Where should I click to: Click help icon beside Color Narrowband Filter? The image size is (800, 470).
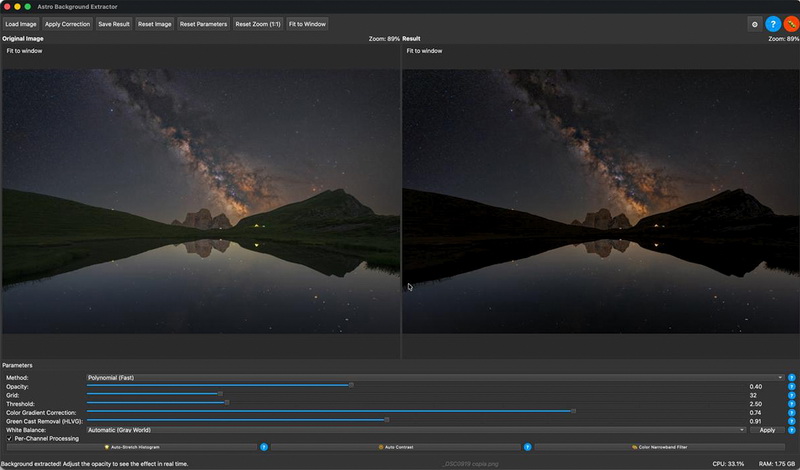[791, 447]
